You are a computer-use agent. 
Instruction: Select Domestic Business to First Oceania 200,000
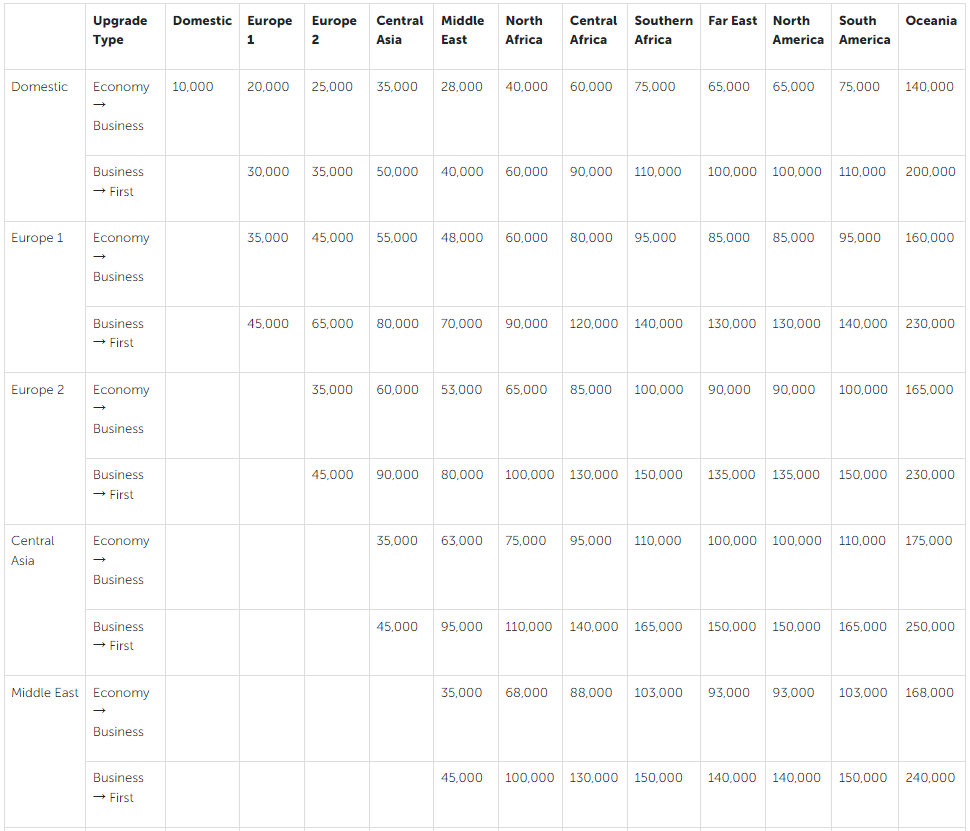930,172
